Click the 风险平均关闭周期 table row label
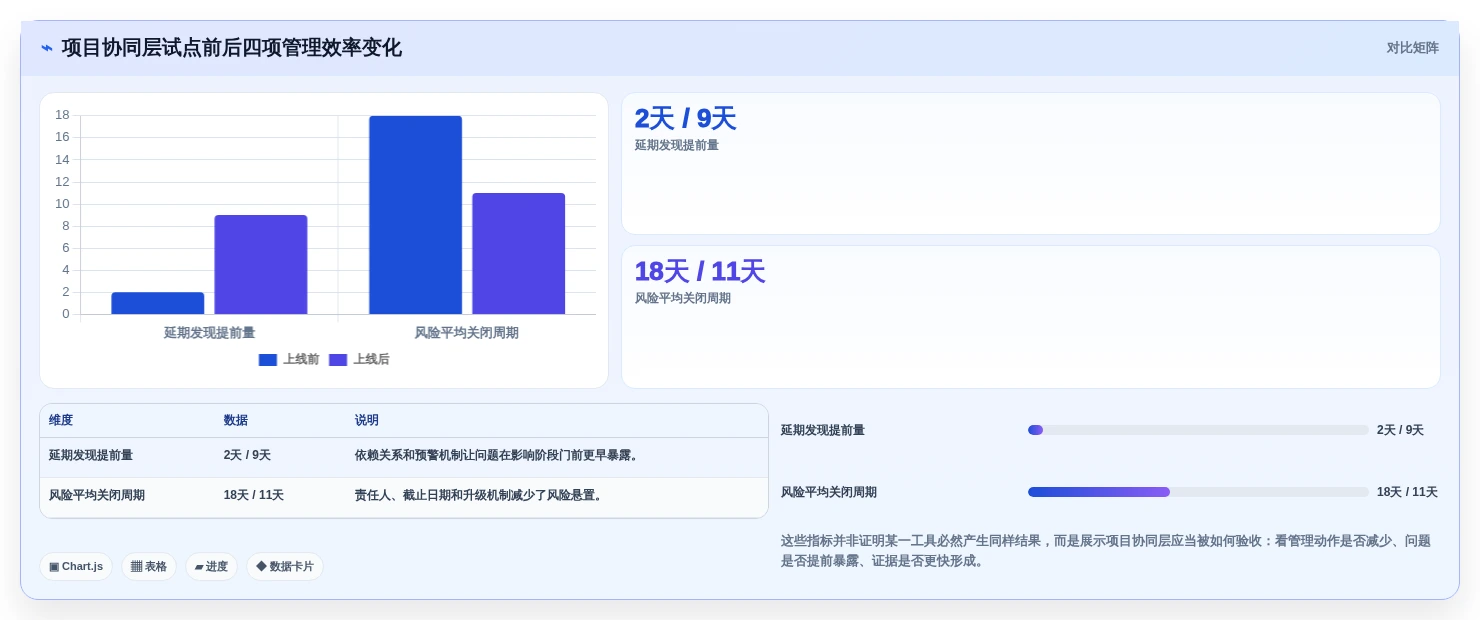Image resolution: width=1480 pixels, height=620 pixels. pyautogui.click(x=97, y=496)
